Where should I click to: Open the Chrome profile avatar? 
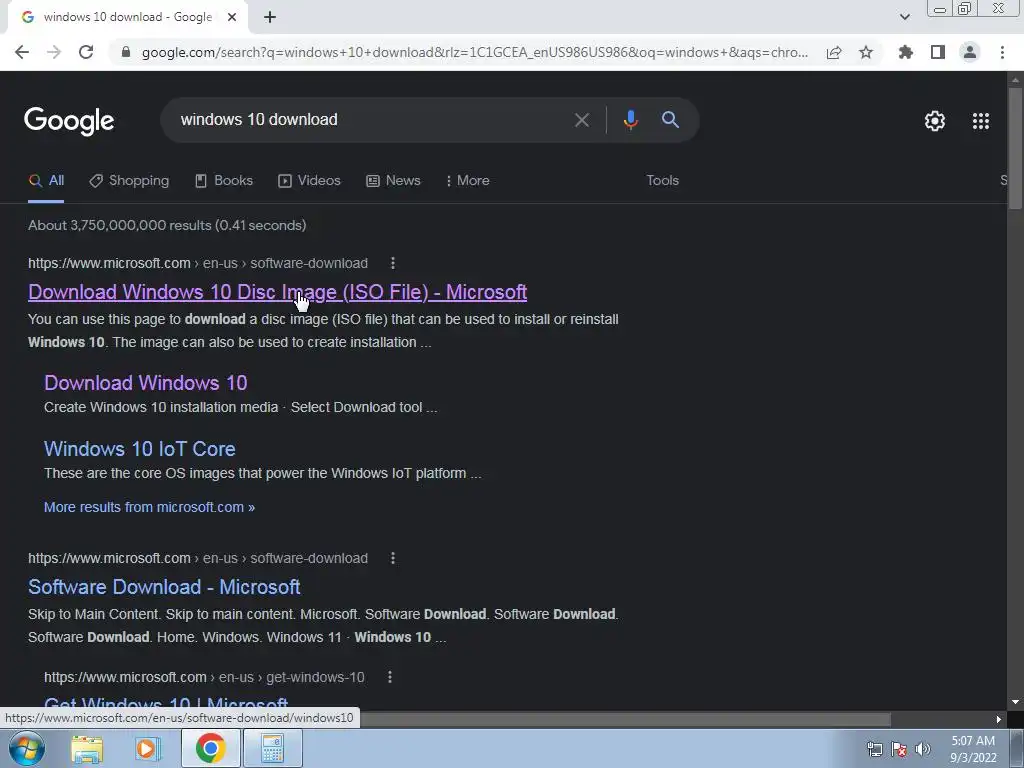pyautogui.click(x=970, y=52)
